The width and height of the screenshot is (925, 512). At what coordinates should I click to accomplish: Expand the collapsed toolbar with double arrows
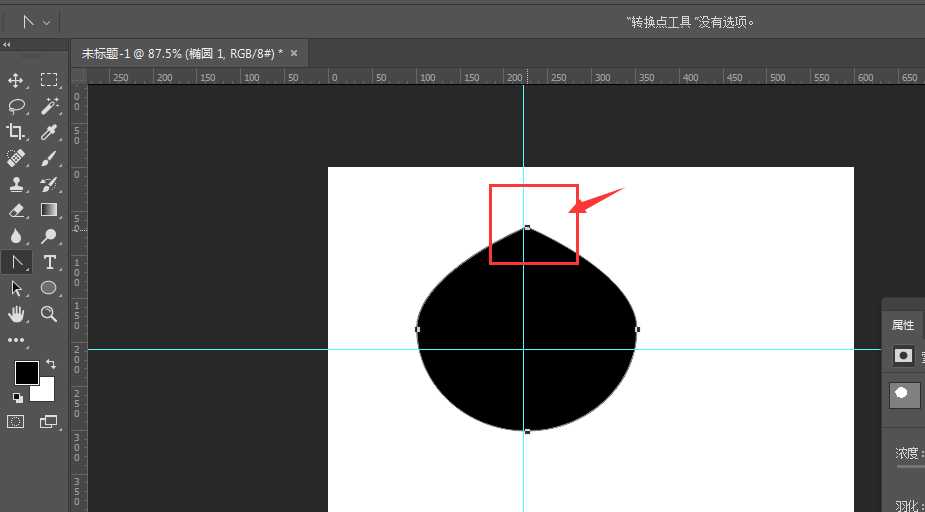(x=7, y=45)
